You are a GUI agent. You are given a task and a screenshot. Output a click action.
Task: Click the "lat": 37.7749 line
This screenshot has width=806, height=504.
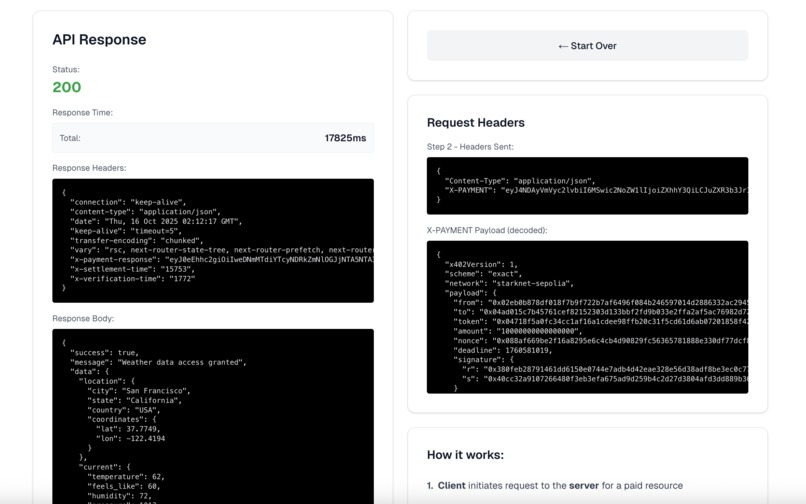click(x=128, y=429)
